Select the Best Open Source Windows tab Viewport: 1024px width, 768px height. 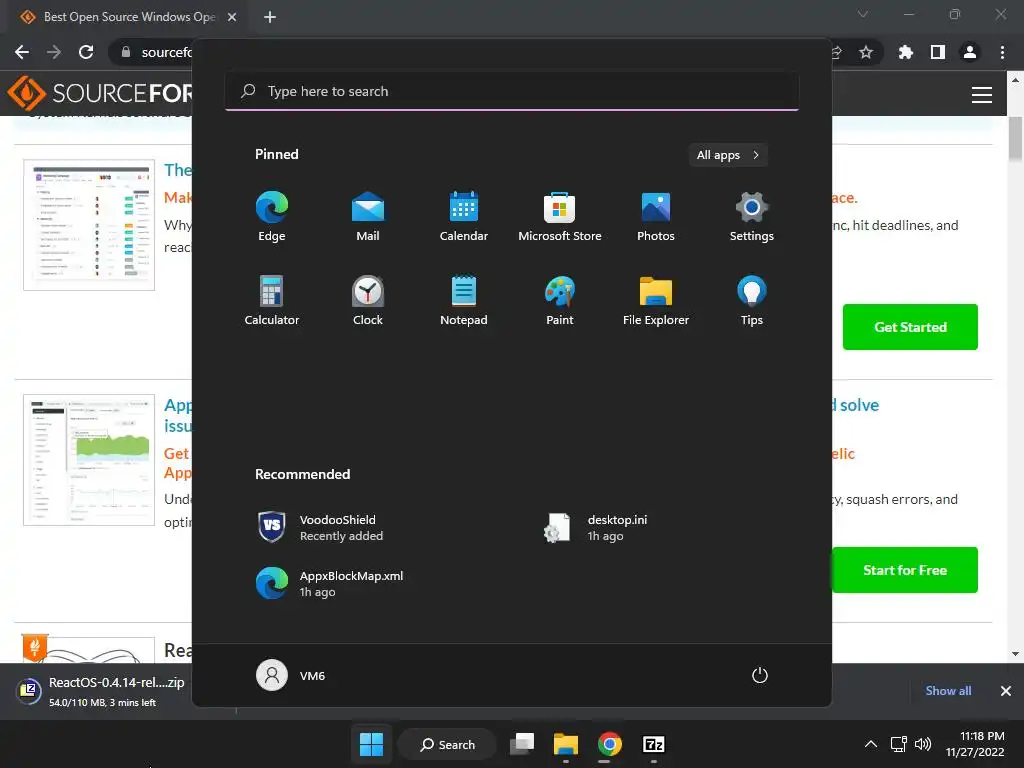point(129,17)
